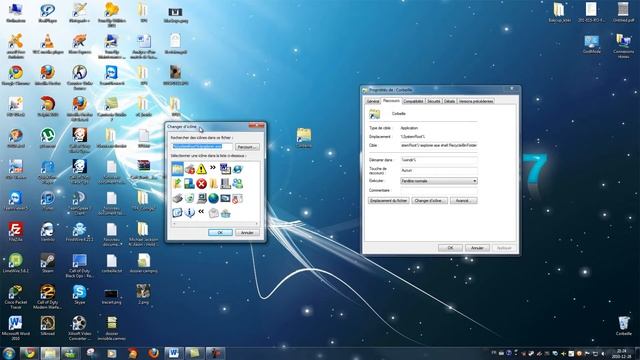Click the Emplacement du fichier button
Viewport: 640px width, 360px height.
click(389, 200)
